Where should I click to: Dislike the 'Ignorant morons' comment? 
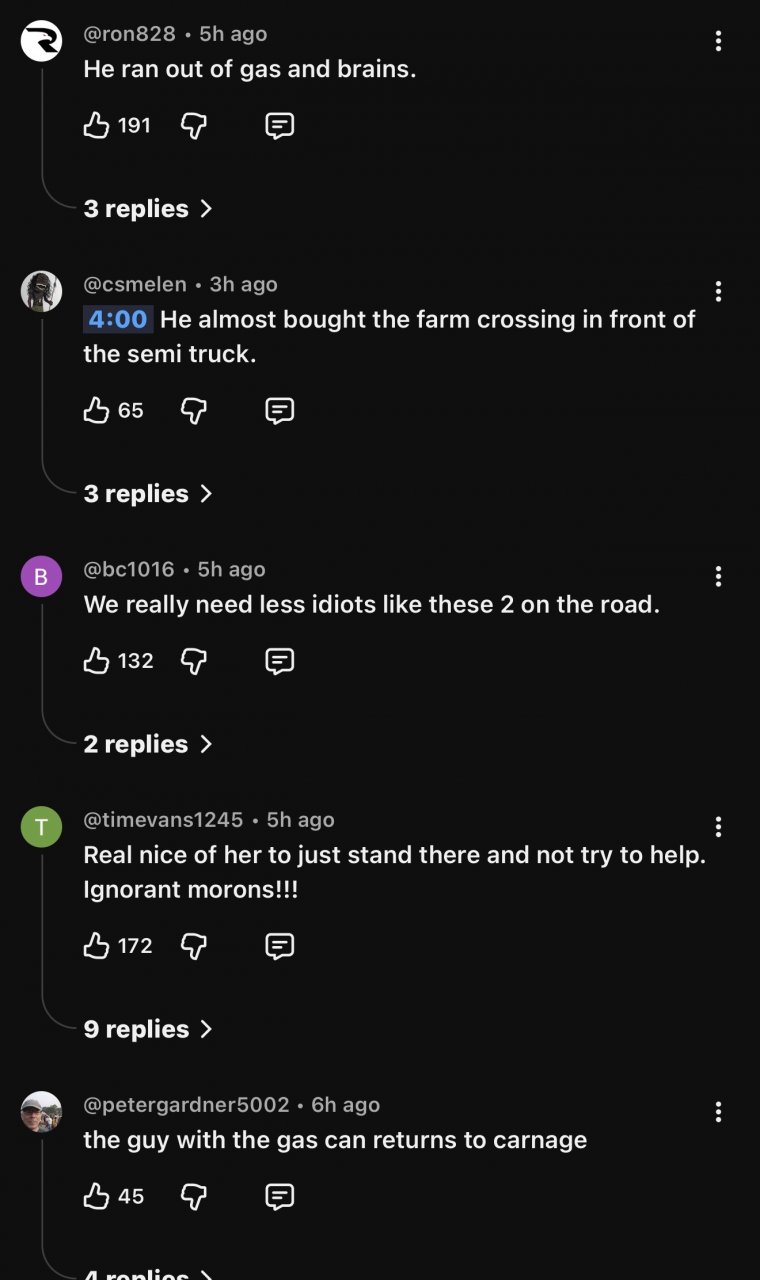click(193, 945)
